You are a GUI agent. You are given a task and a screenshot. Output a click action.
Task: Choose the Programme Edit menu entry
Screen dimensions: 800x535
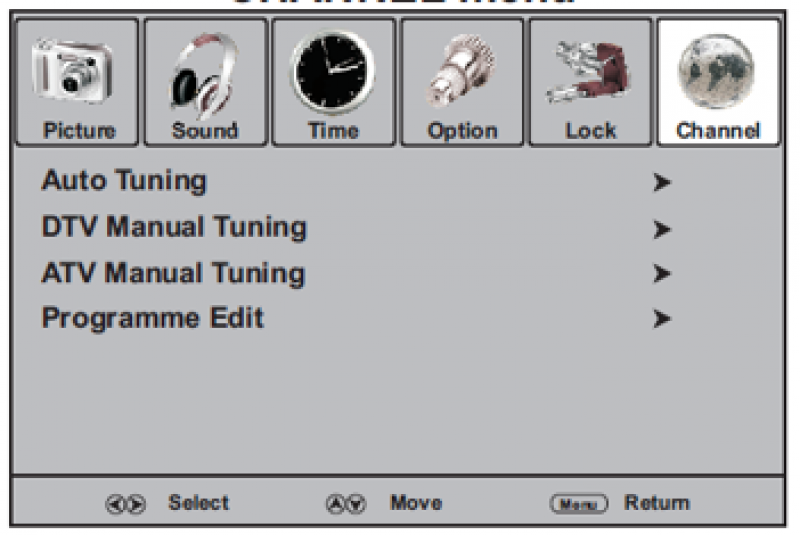point(153,318)
